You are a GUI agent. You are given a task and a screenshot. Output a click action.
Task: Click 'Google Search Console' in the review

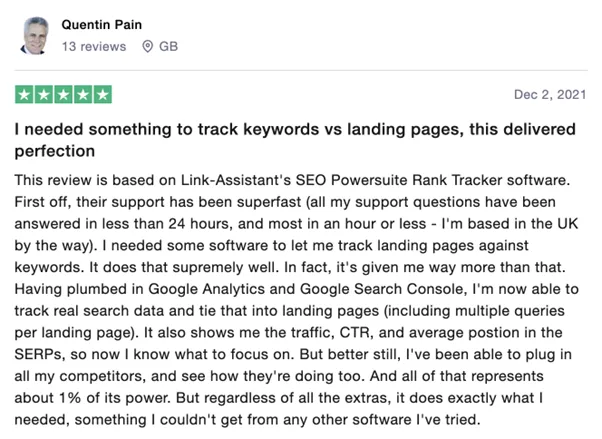382,289
